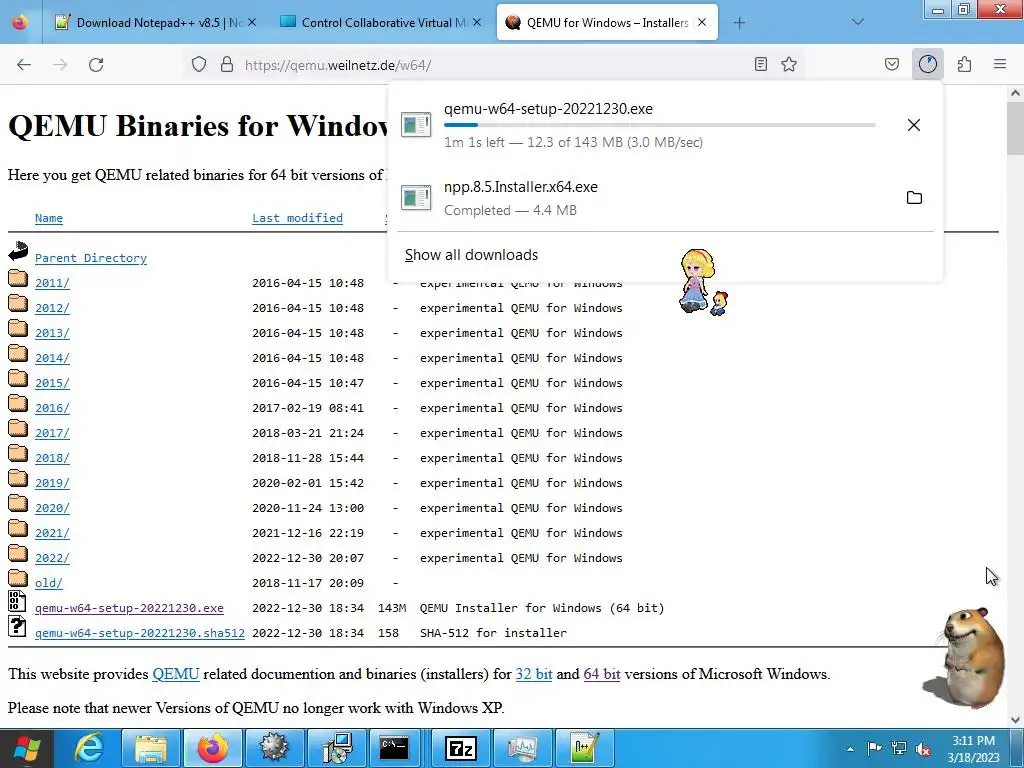This screenshot has width=1024, height=768.
Task: Sort listing by Name column
Action: tap(49, 218)
